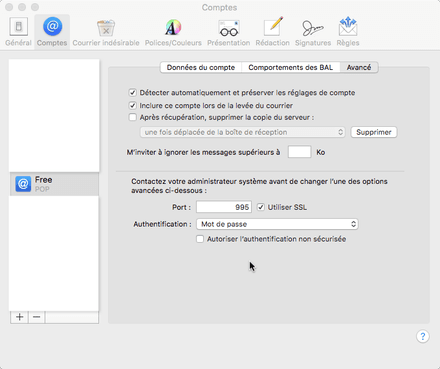Click the Port number field
The image size is (440, 369).
(224, 207)
